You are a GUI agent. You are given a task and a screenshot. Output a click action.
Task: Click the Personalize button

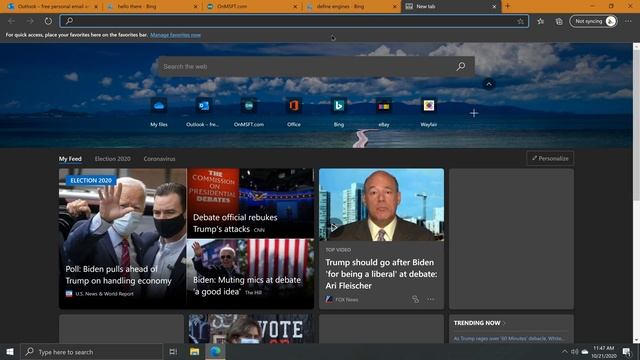pyautogui.click(x=550, y=158)
